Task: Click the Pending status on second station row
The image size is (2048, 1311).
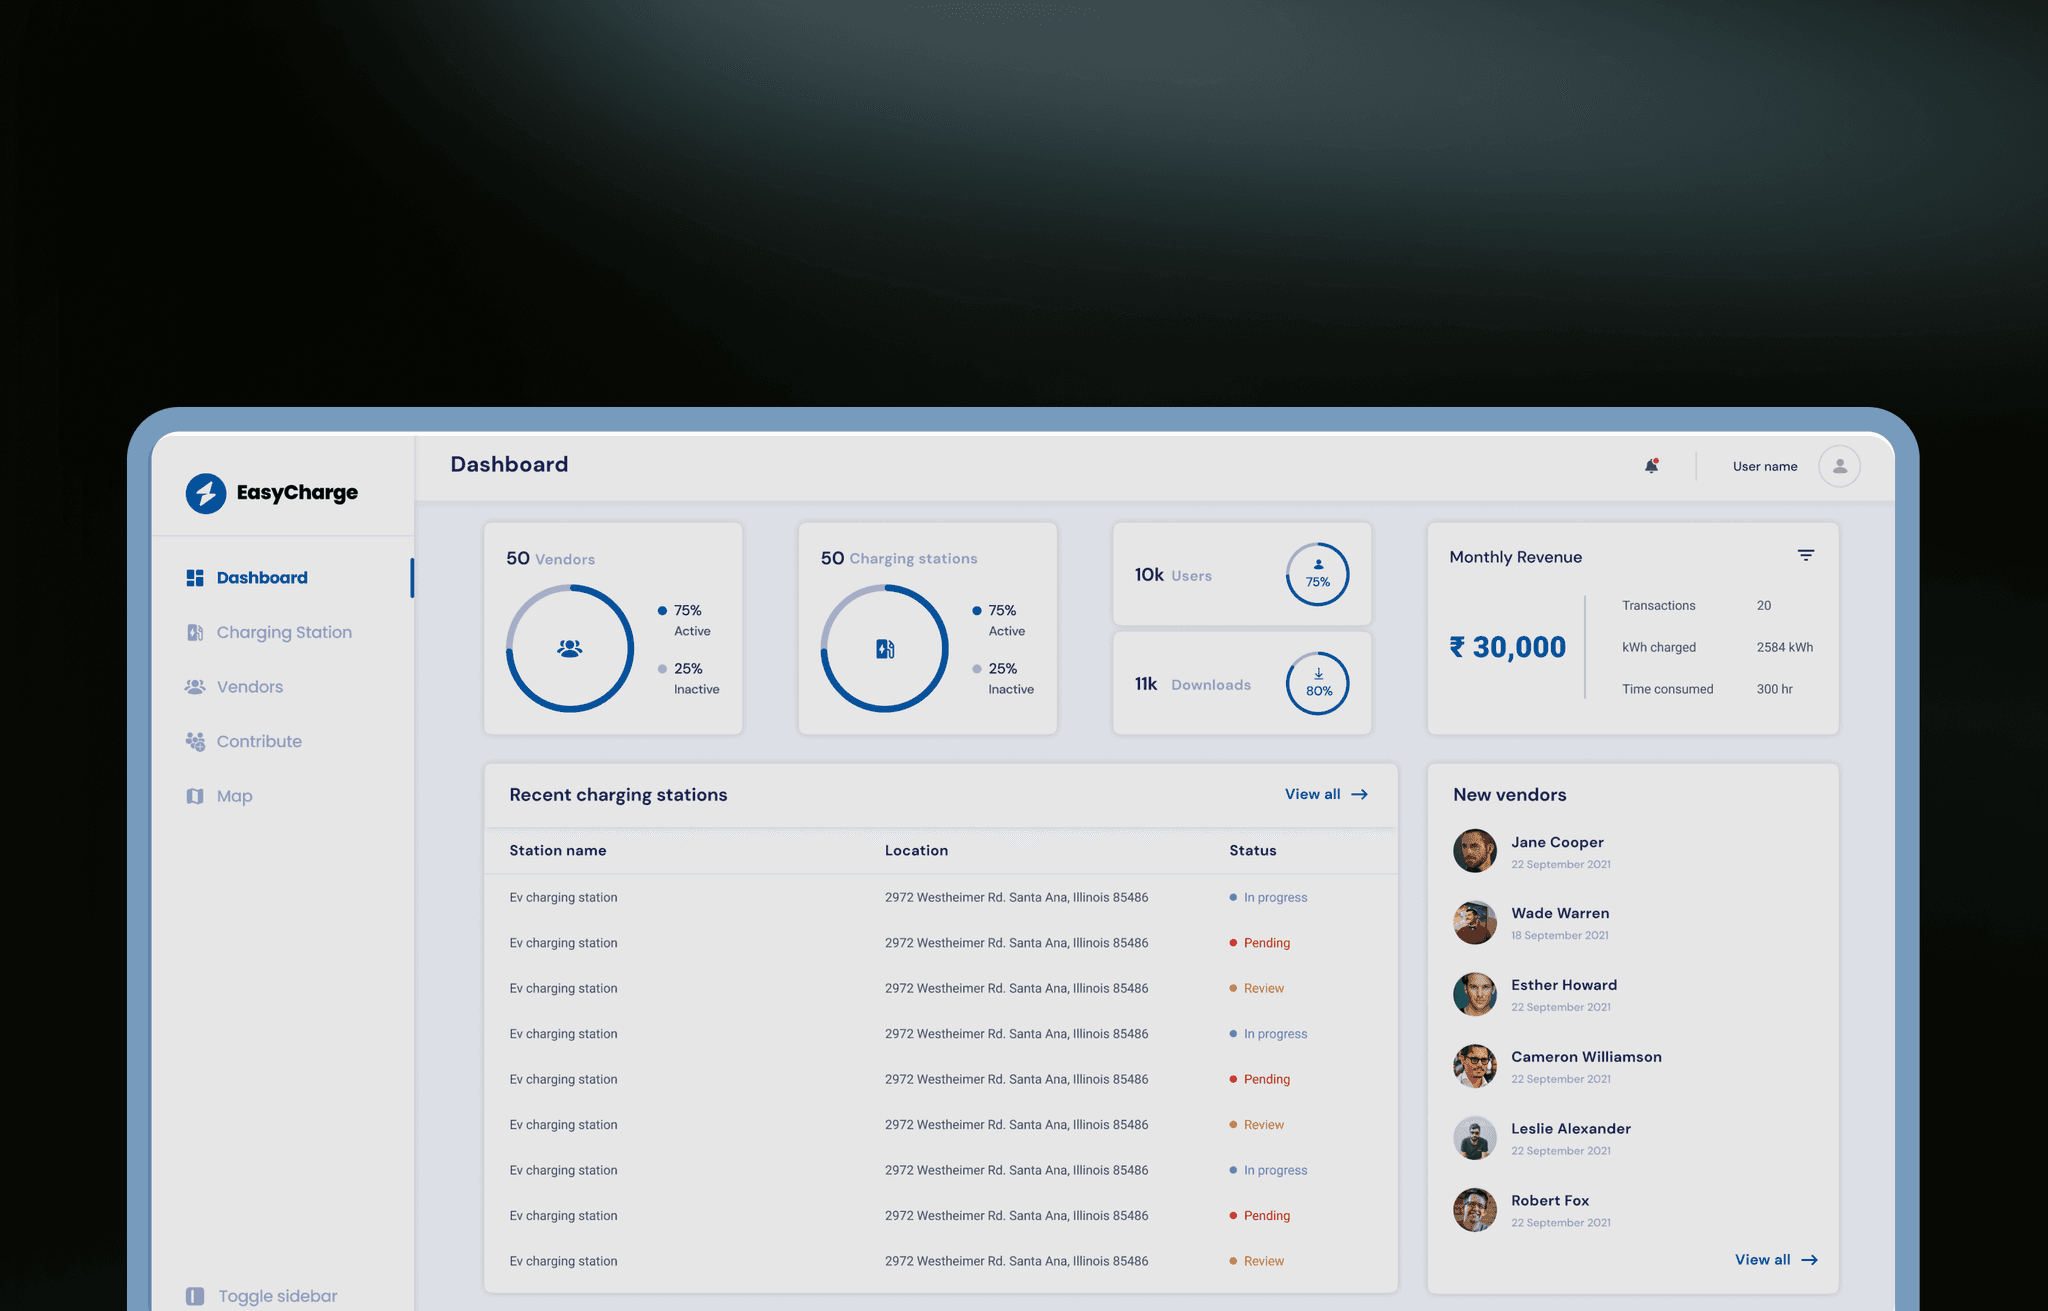Action: [x=1267, y=942]
